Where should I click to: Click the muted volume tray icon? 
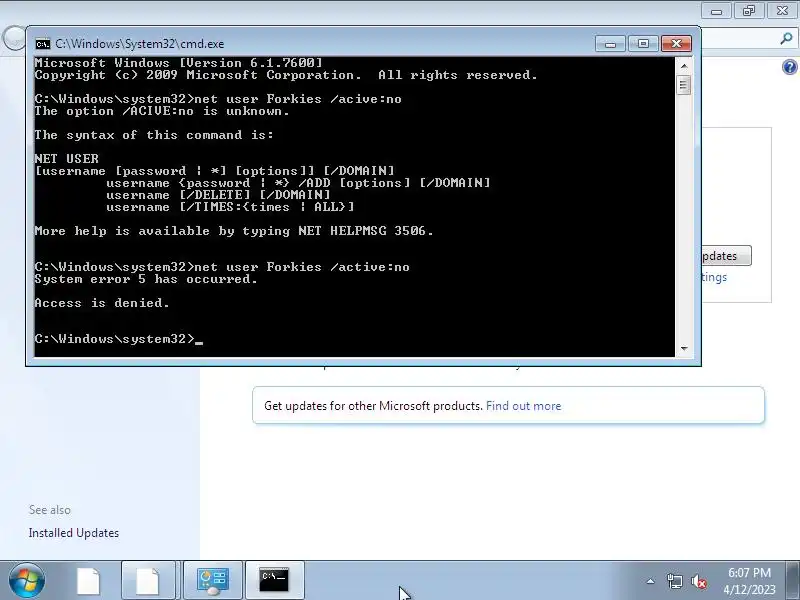click(698, 581)
